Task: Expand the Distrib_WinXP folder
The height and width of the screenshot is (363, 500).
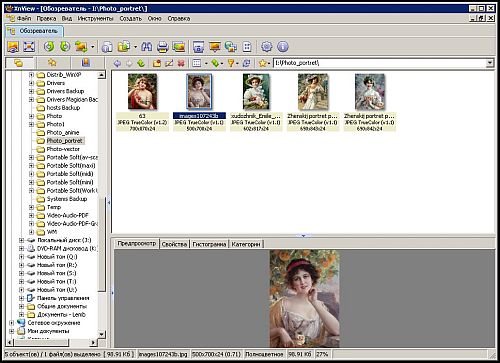Action: [x=31, y=75]
